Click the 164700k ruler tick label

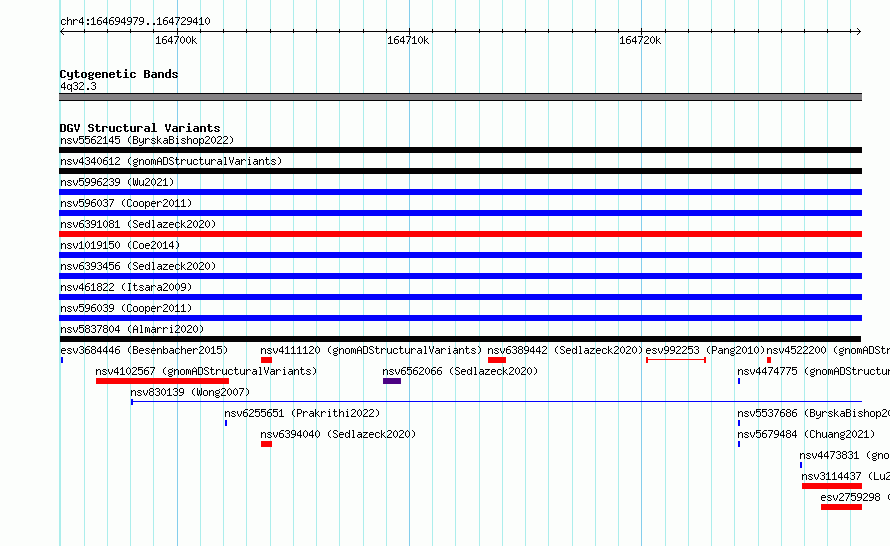[x=176, y=40]
